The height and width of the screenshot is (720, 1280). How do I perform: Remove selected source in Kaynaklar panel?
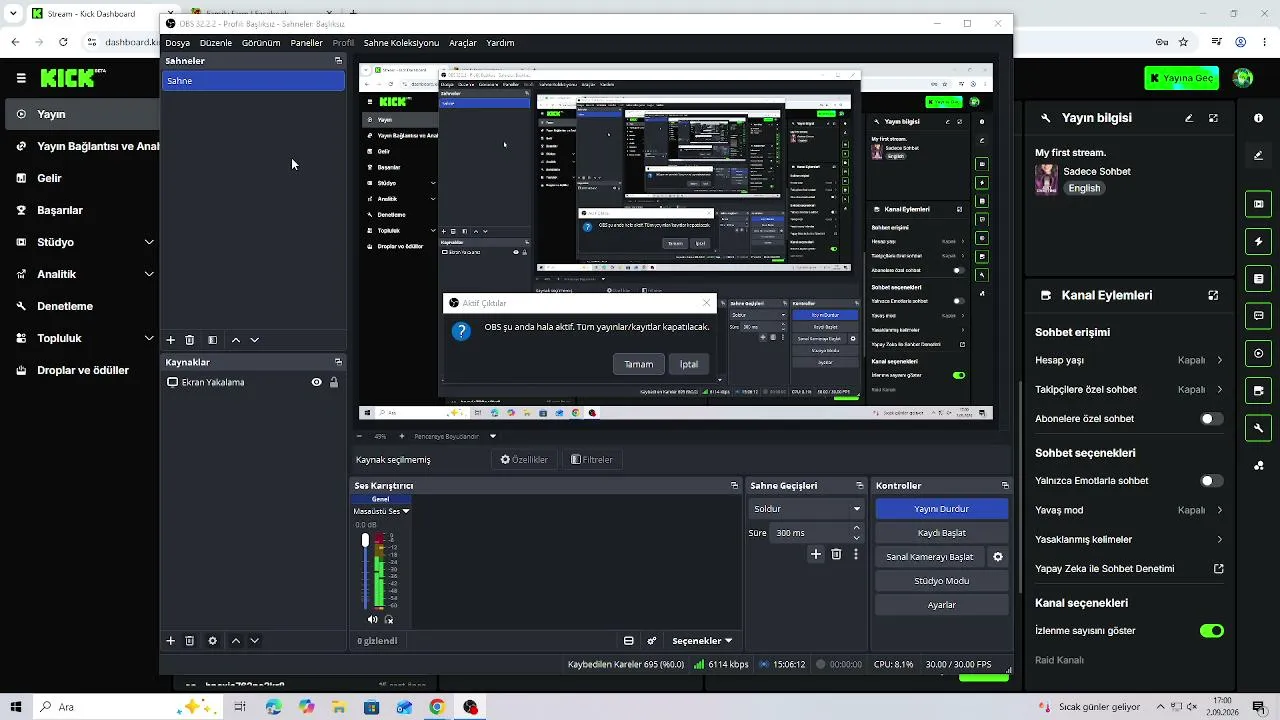click(189, 641)
